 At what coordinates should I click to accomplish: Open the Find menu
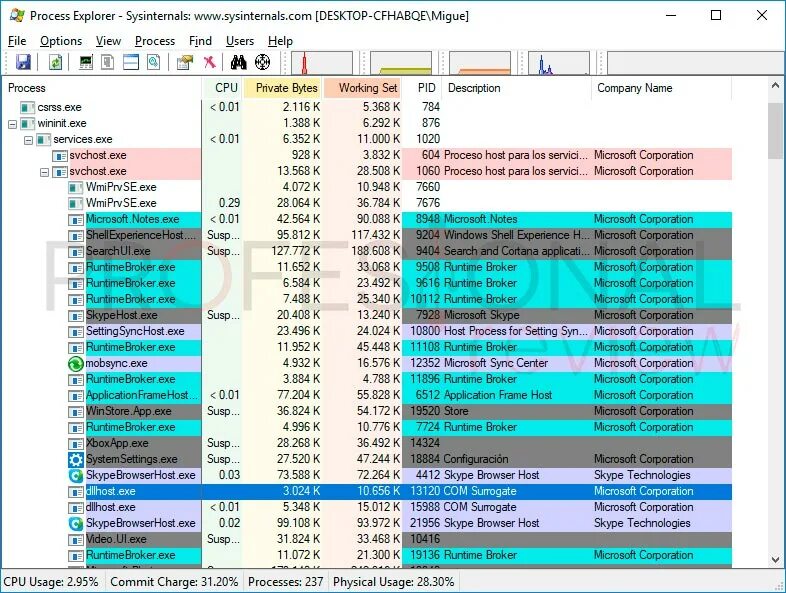pos(200,41)
